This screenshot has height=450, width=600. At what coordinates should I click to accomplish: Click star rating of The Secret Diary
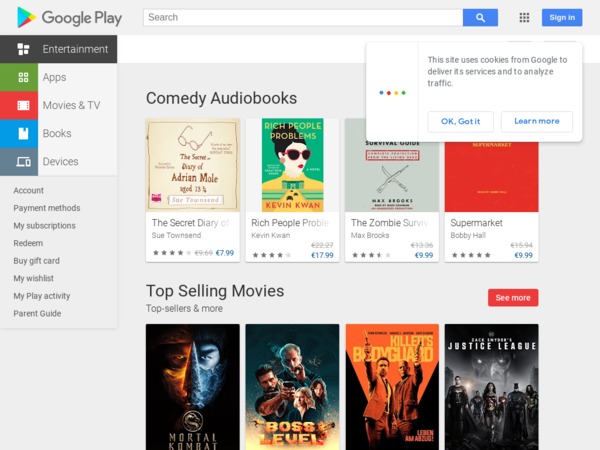tap(172, 253)
